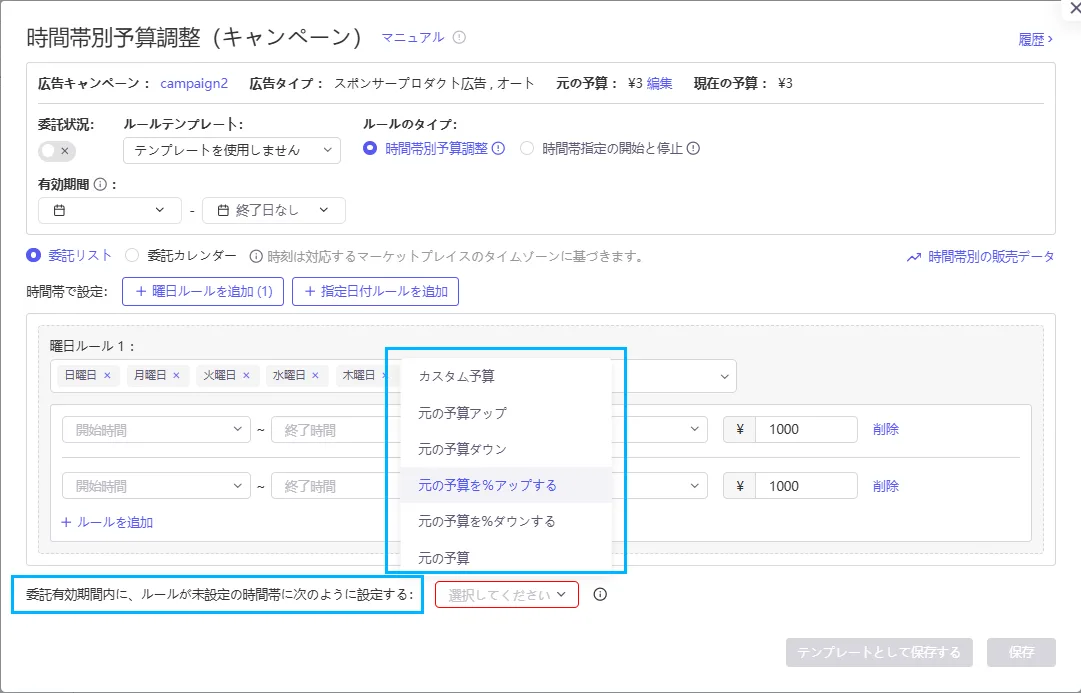Screen dimensions: 1081x693
Task: Click second row budget amount field 1000
Action: pos(807,486)
